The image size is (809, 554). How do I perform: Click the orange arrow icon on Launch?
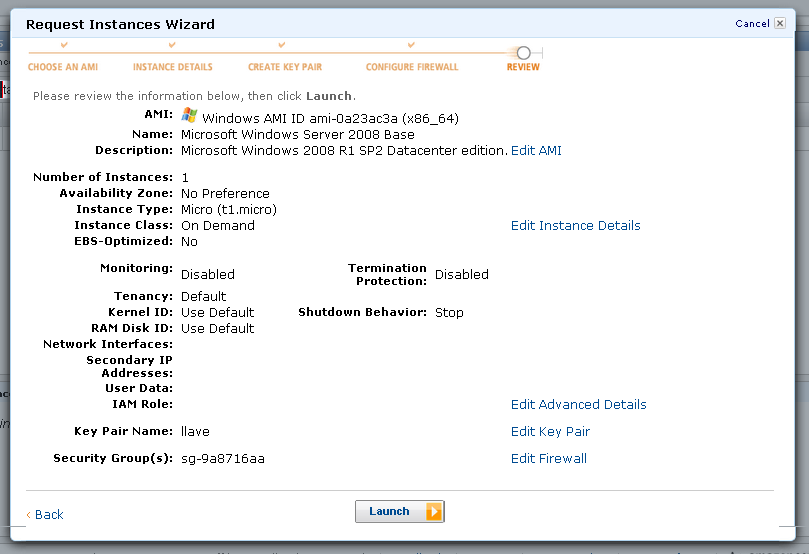[434, 511]
